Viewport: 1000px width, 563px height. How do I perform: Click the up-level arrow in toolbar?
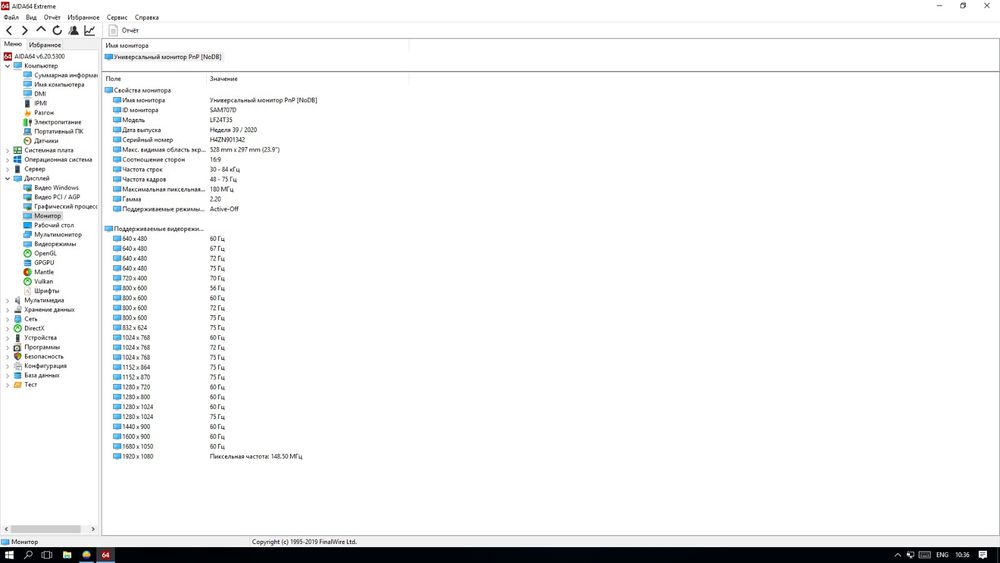tap(41, 29)
